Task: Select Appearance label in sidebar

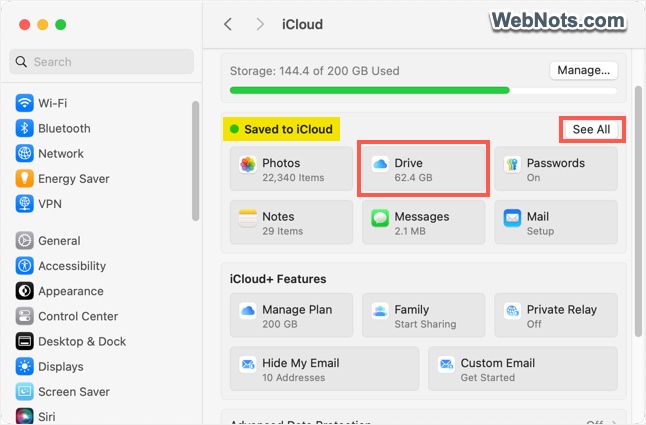Action: tap(71, 291)
